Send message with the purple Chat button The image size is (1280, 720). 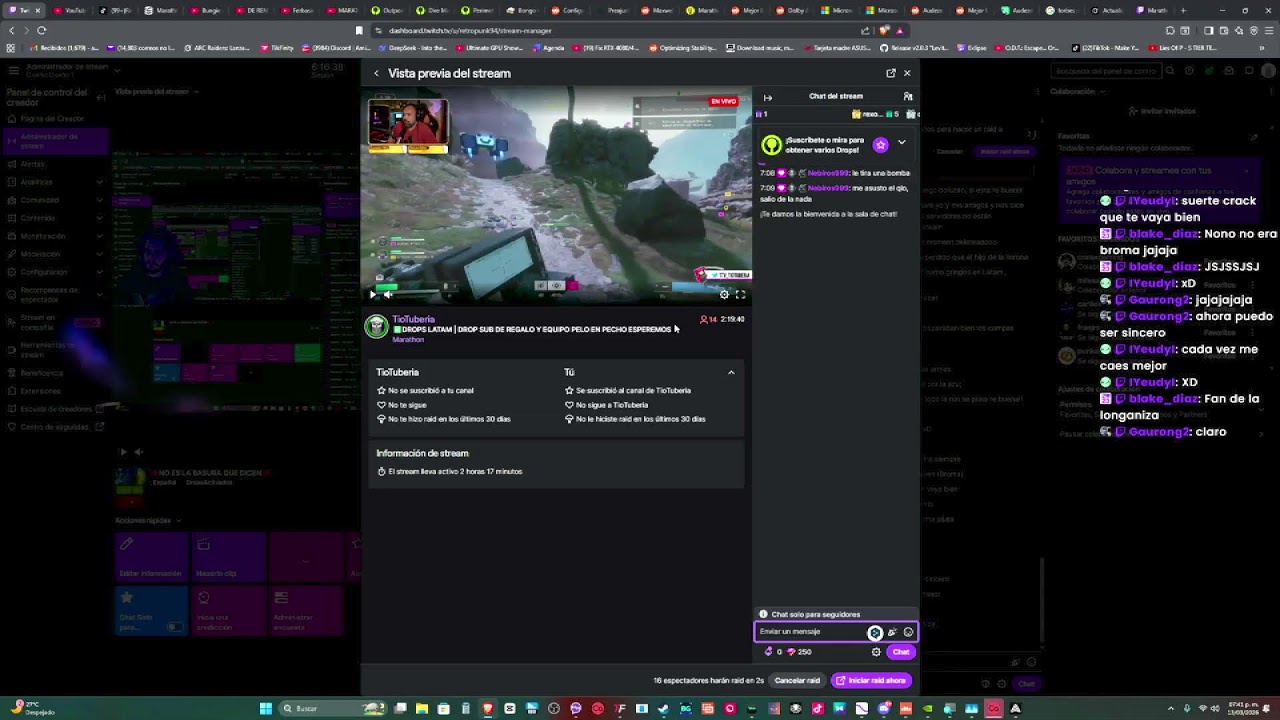click(901, 652)
